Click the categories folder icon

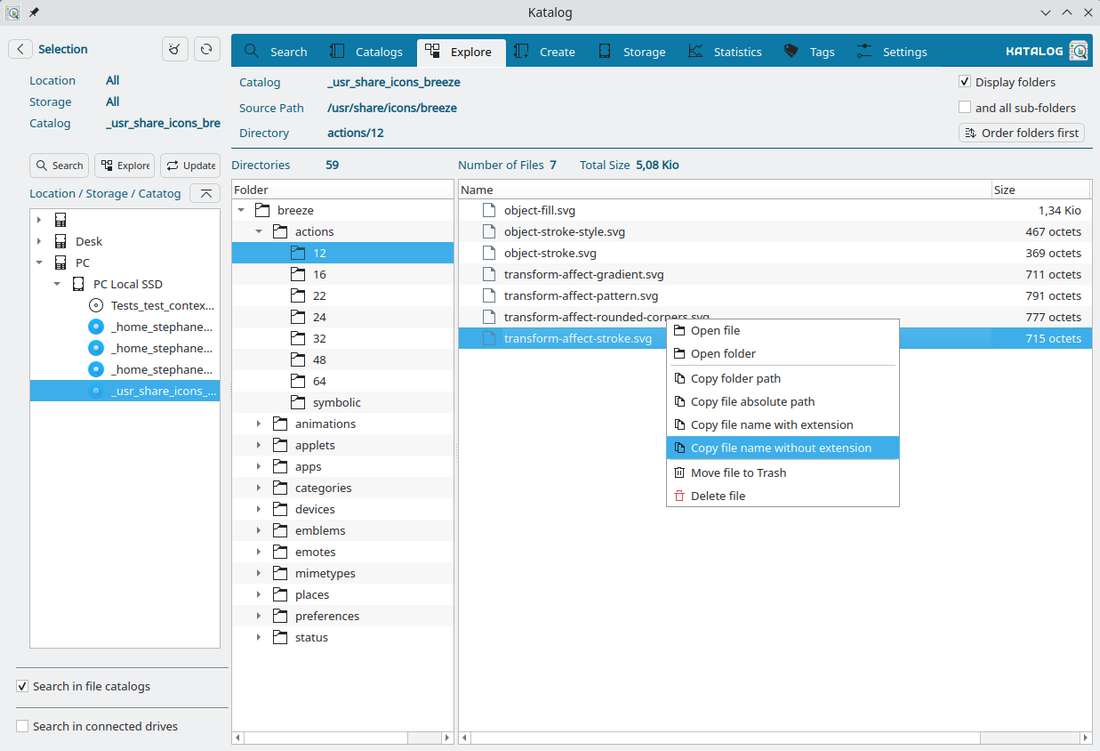tap(280, 488)
